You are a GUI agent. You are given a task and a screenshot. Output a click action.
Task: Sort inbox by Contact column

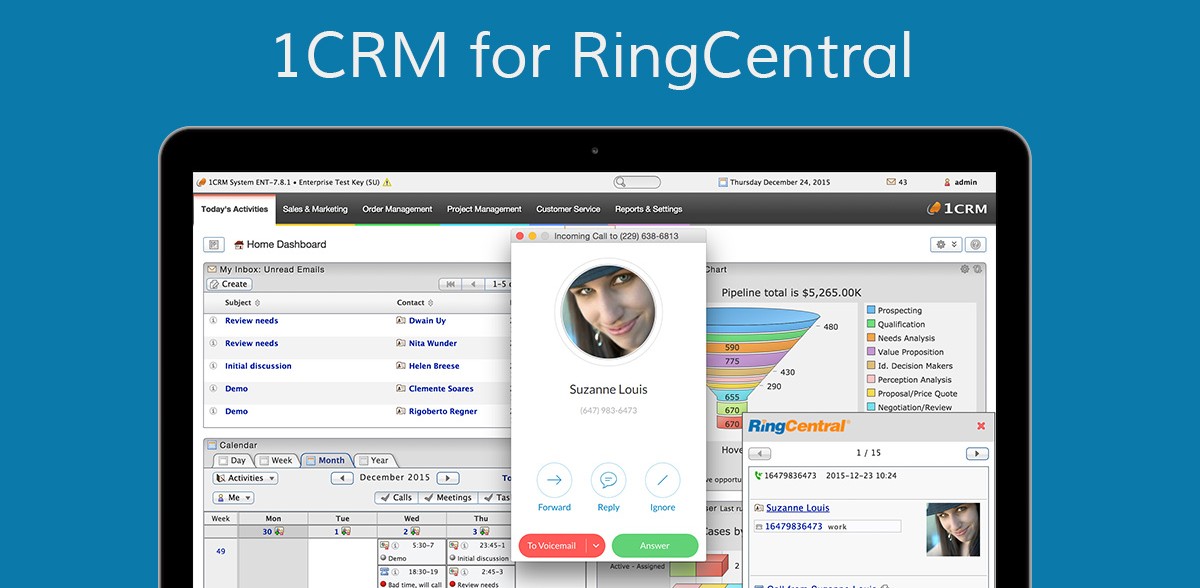pyautogui.click(x=414, y=302)
